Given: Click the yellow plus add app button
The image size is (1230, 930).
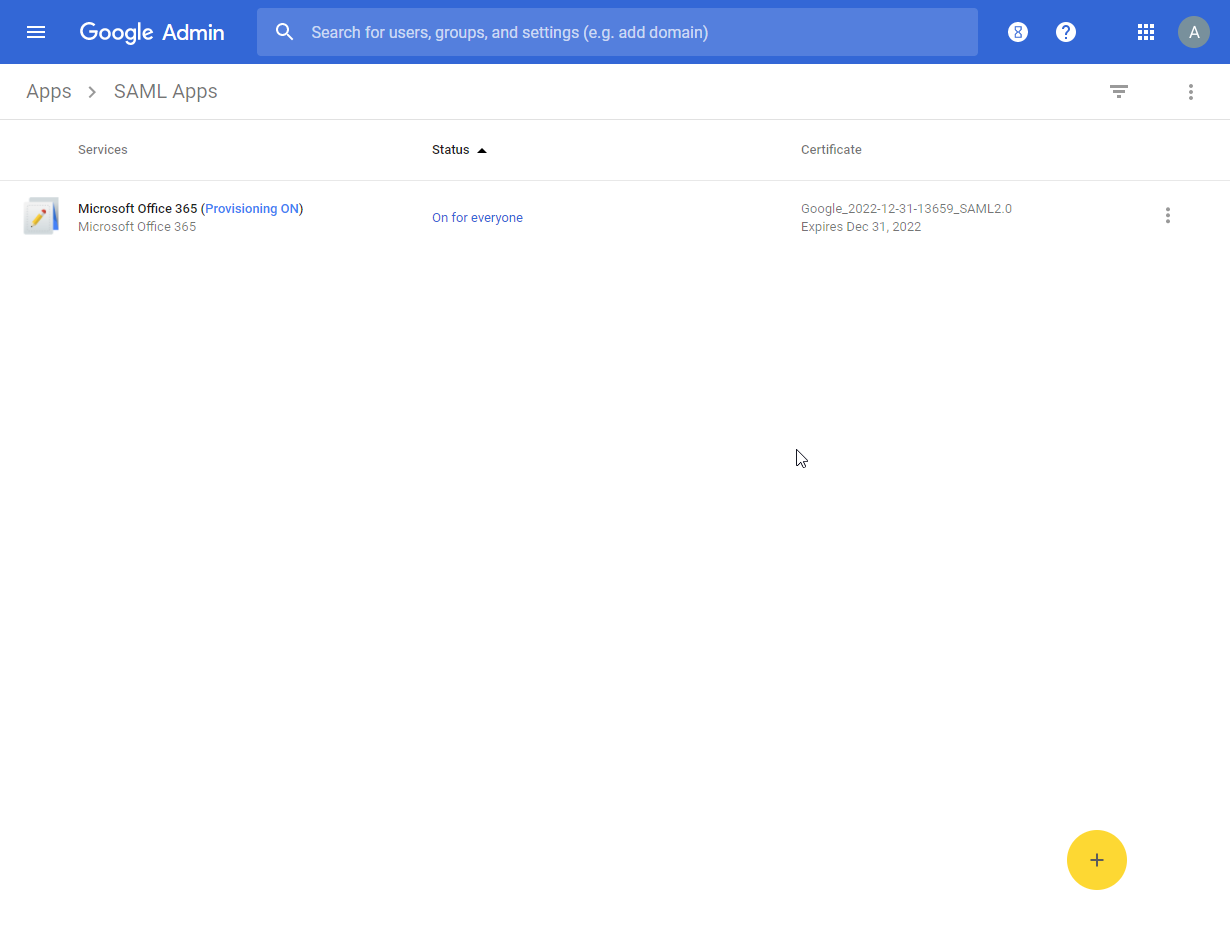Looking at the screenshot, I should point(1097,860).
